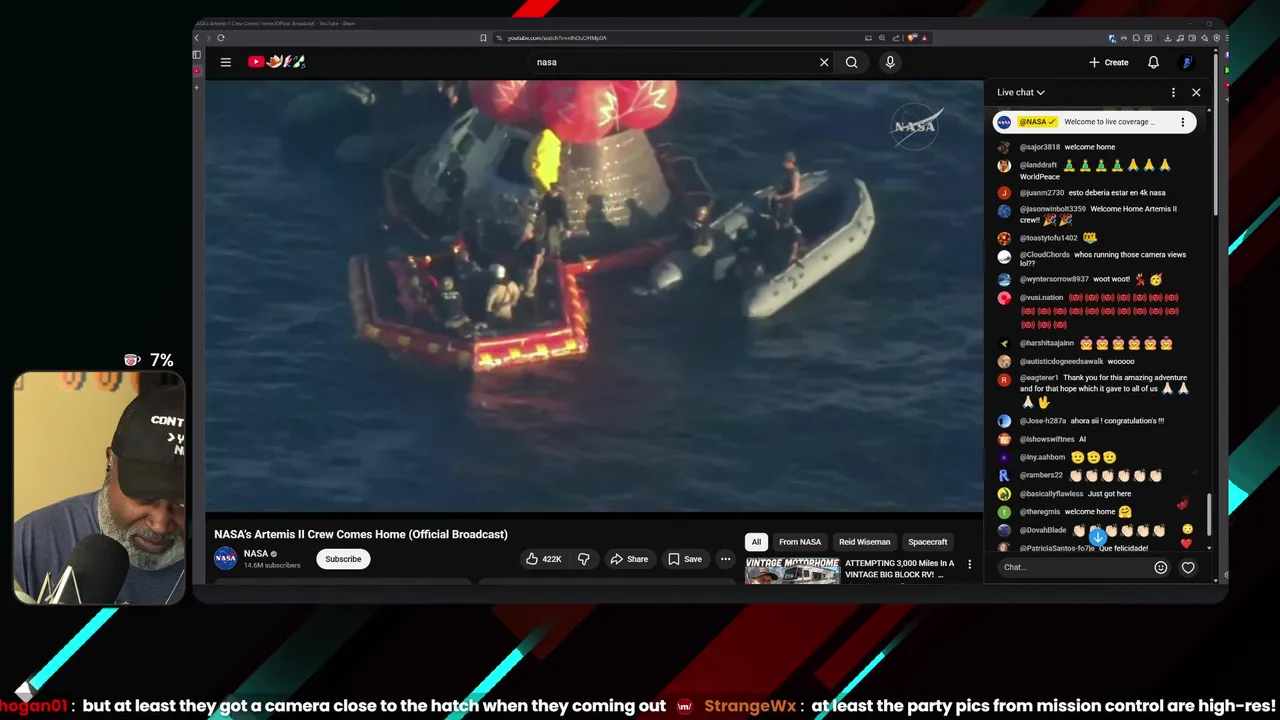Screen dimensions: 1280x720
Task: Clear the nasa search text
Action: pos(824,62)
